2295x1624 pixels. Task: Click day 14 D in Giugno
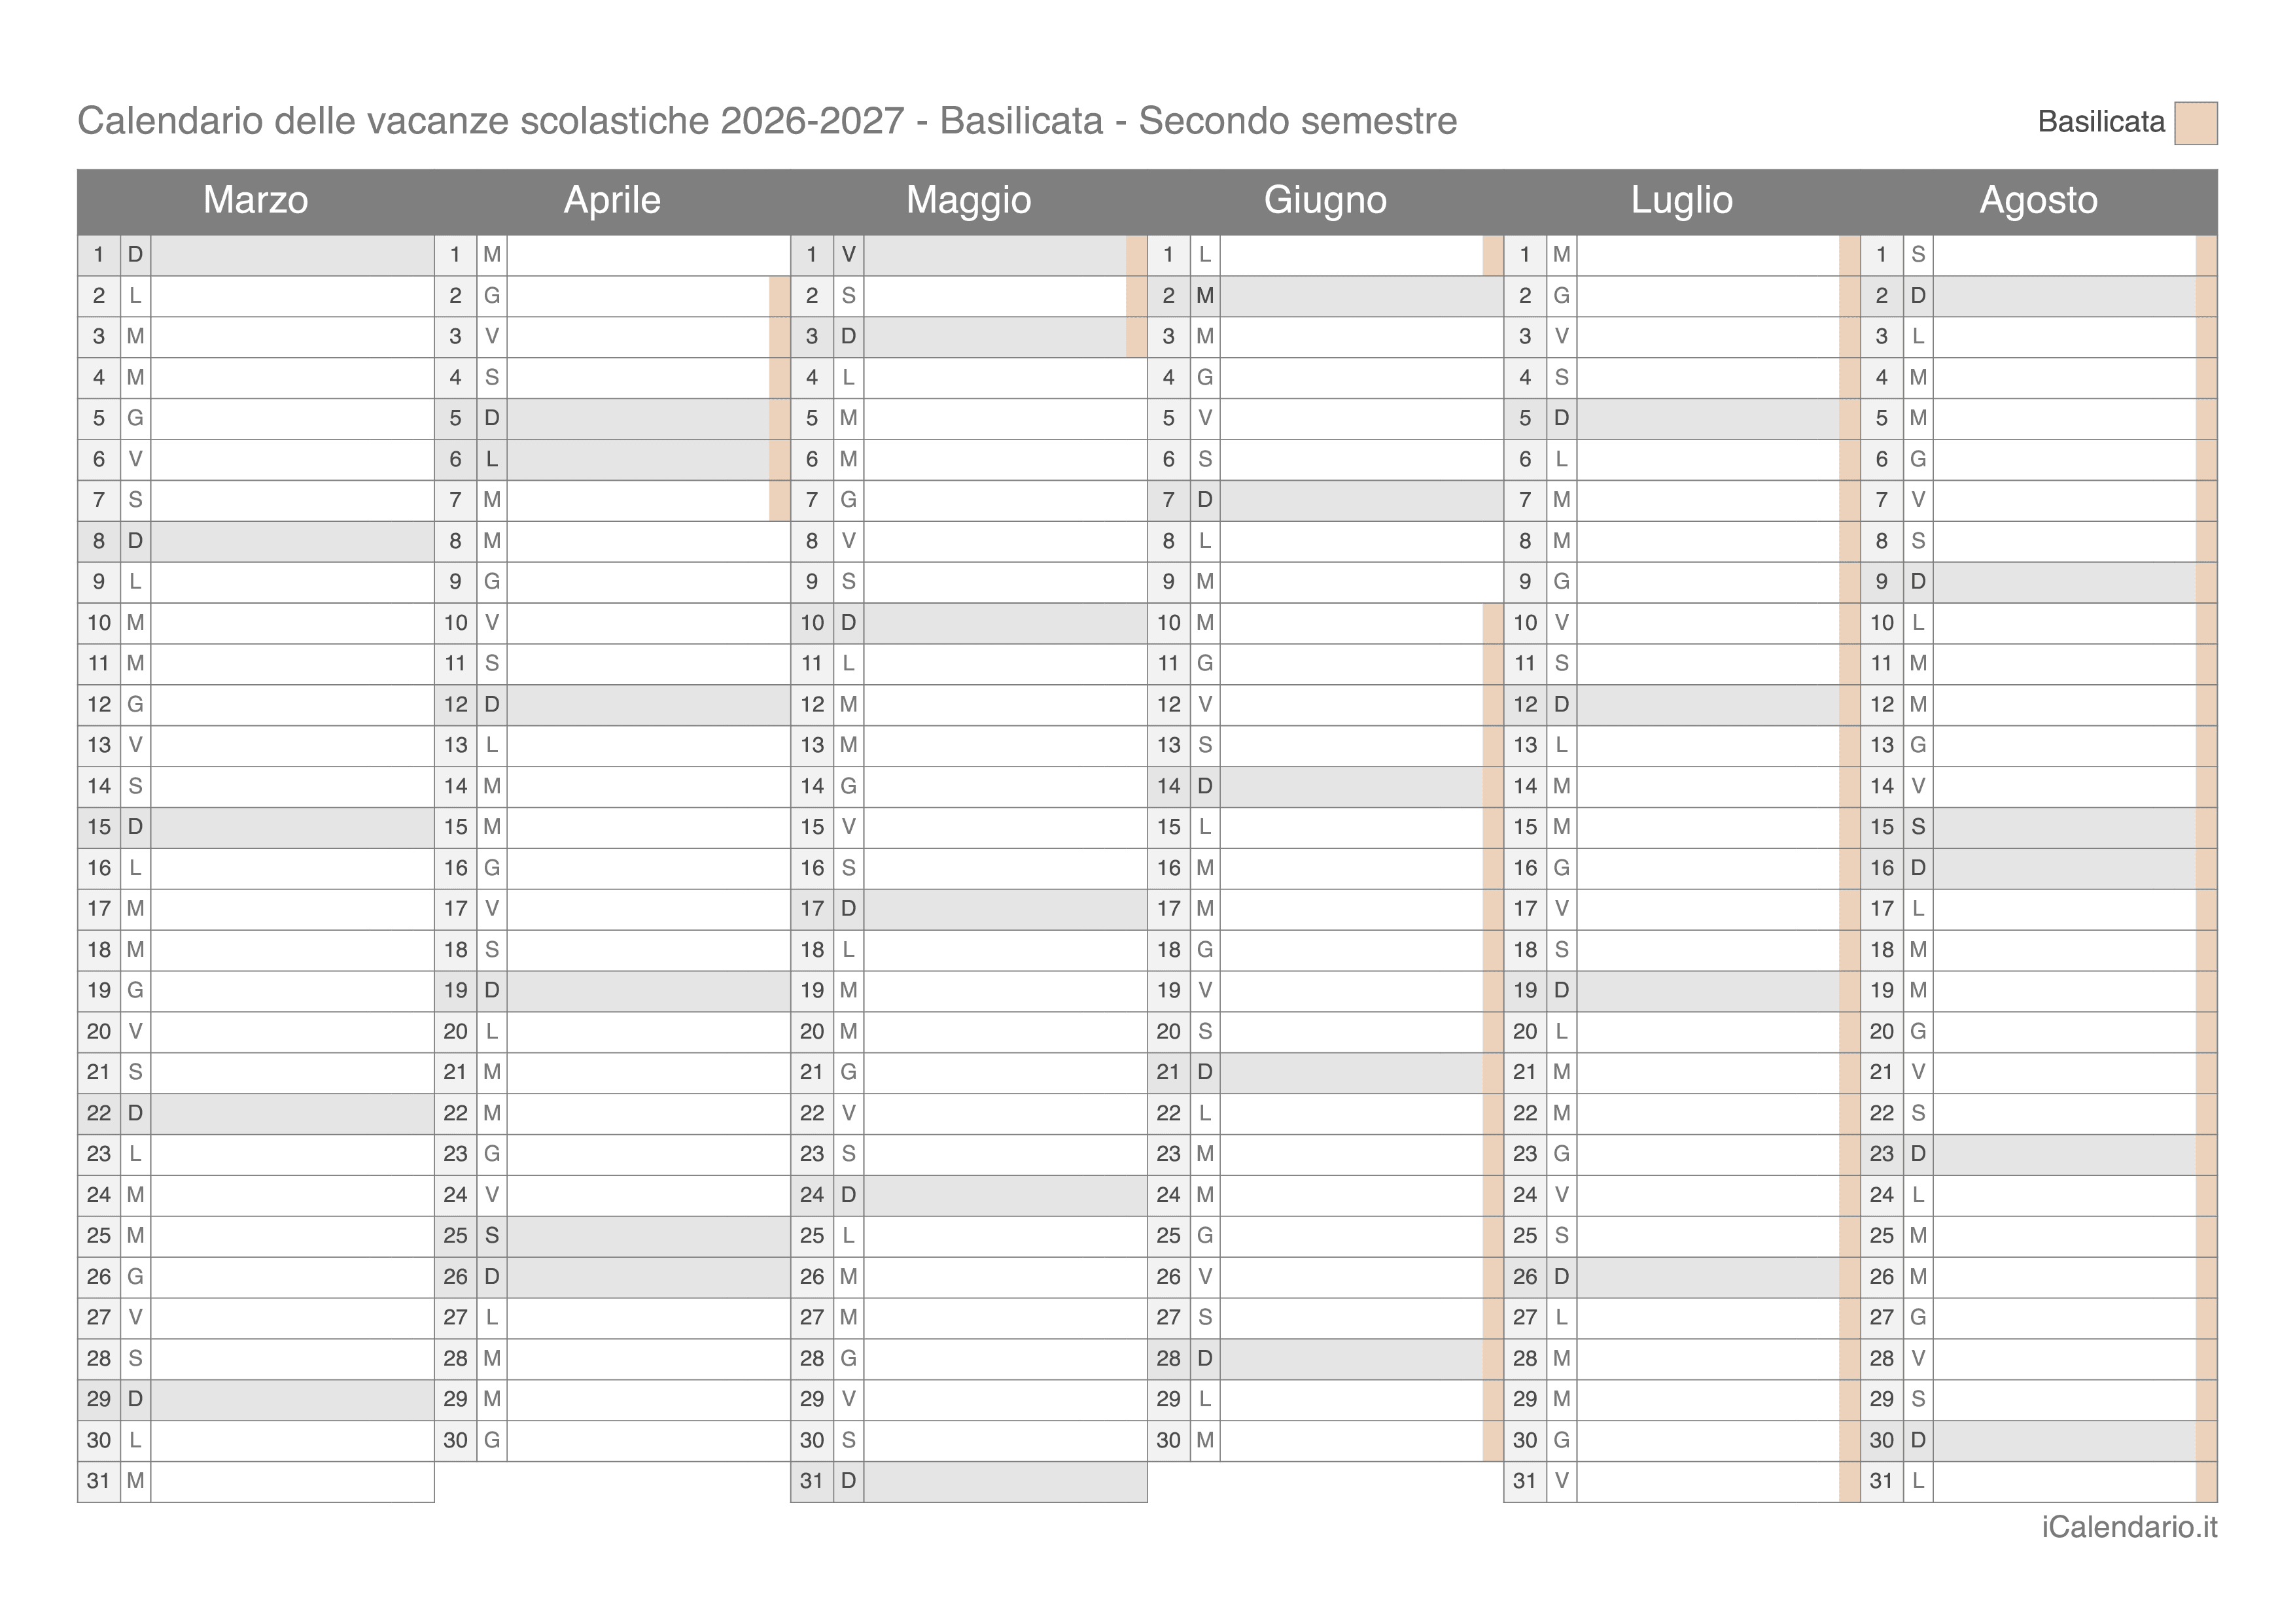tap(1325, 786)
